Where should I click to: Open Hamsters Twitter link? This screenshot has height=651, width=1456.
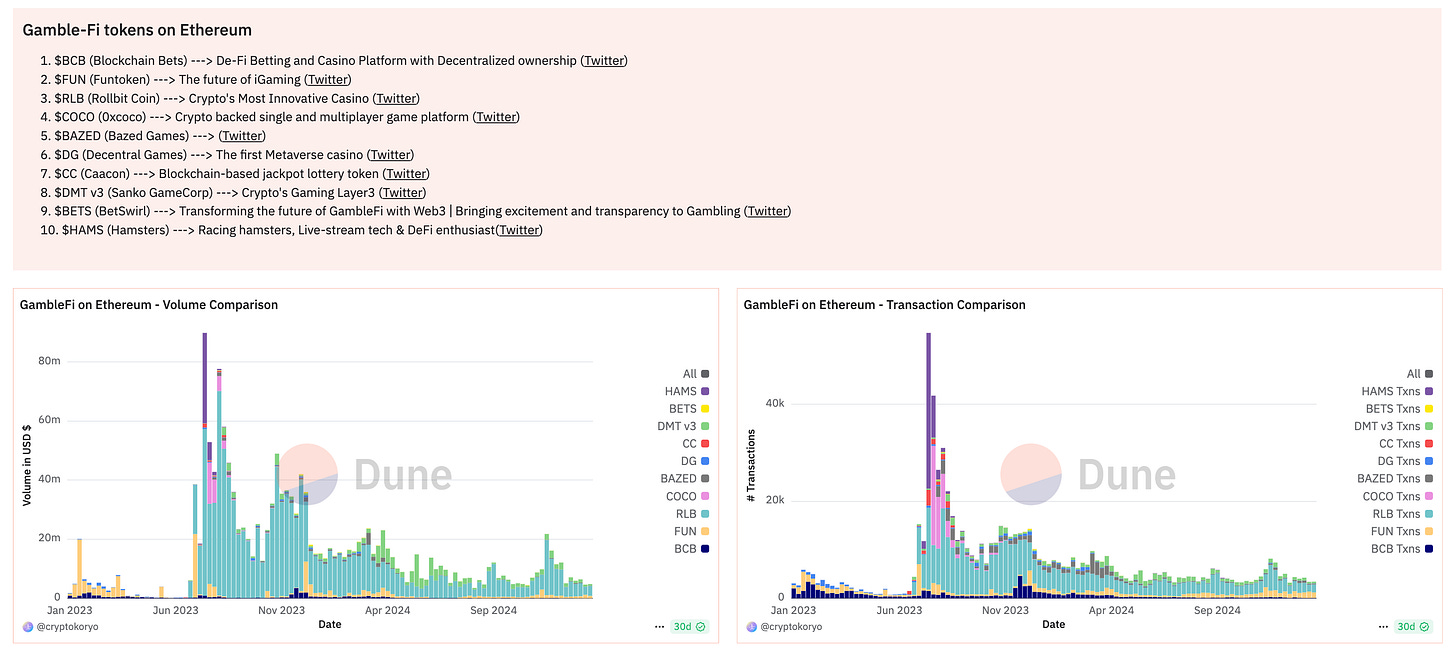(x=520, y=230)
